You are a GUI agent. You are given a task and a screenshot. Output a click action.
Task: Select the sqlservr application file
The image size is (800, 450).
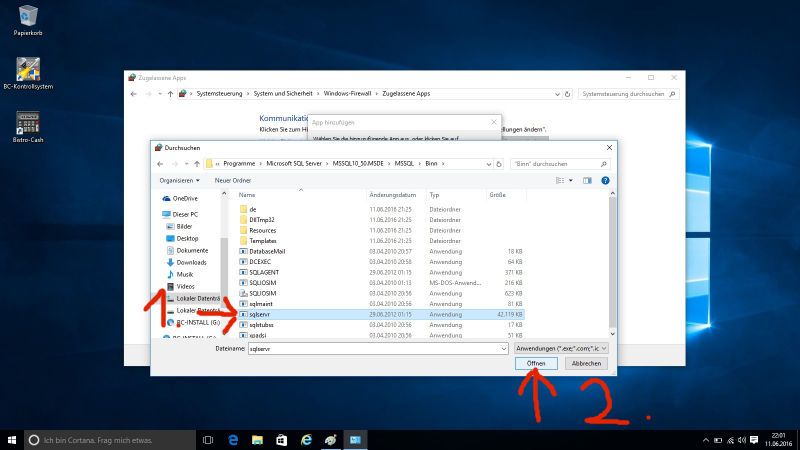click(260, 313)
